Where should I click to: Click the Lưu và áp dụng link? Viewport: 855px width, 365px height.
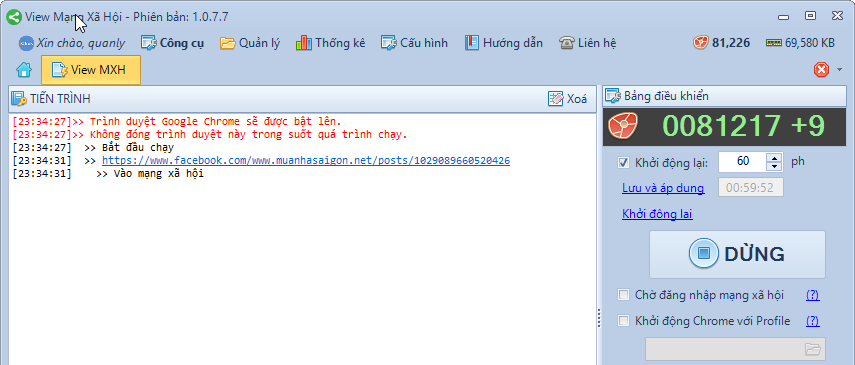click(x=663, y=188)
